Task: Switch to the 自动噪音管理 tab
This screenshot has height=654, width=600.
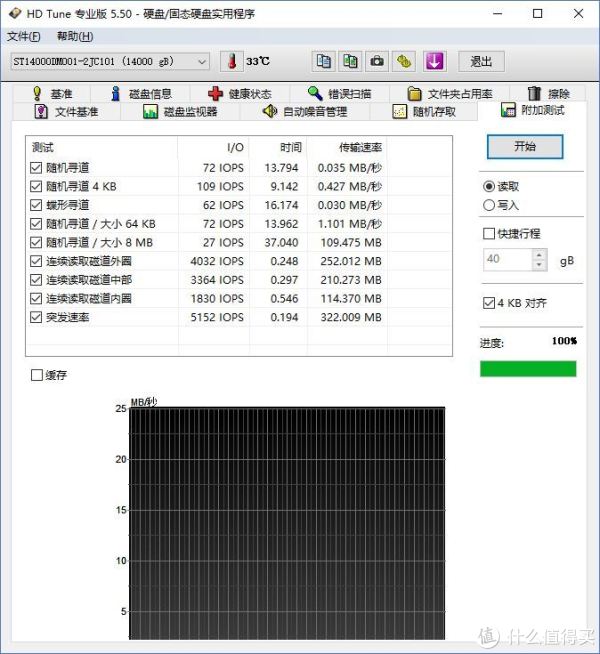Action: 305,112
